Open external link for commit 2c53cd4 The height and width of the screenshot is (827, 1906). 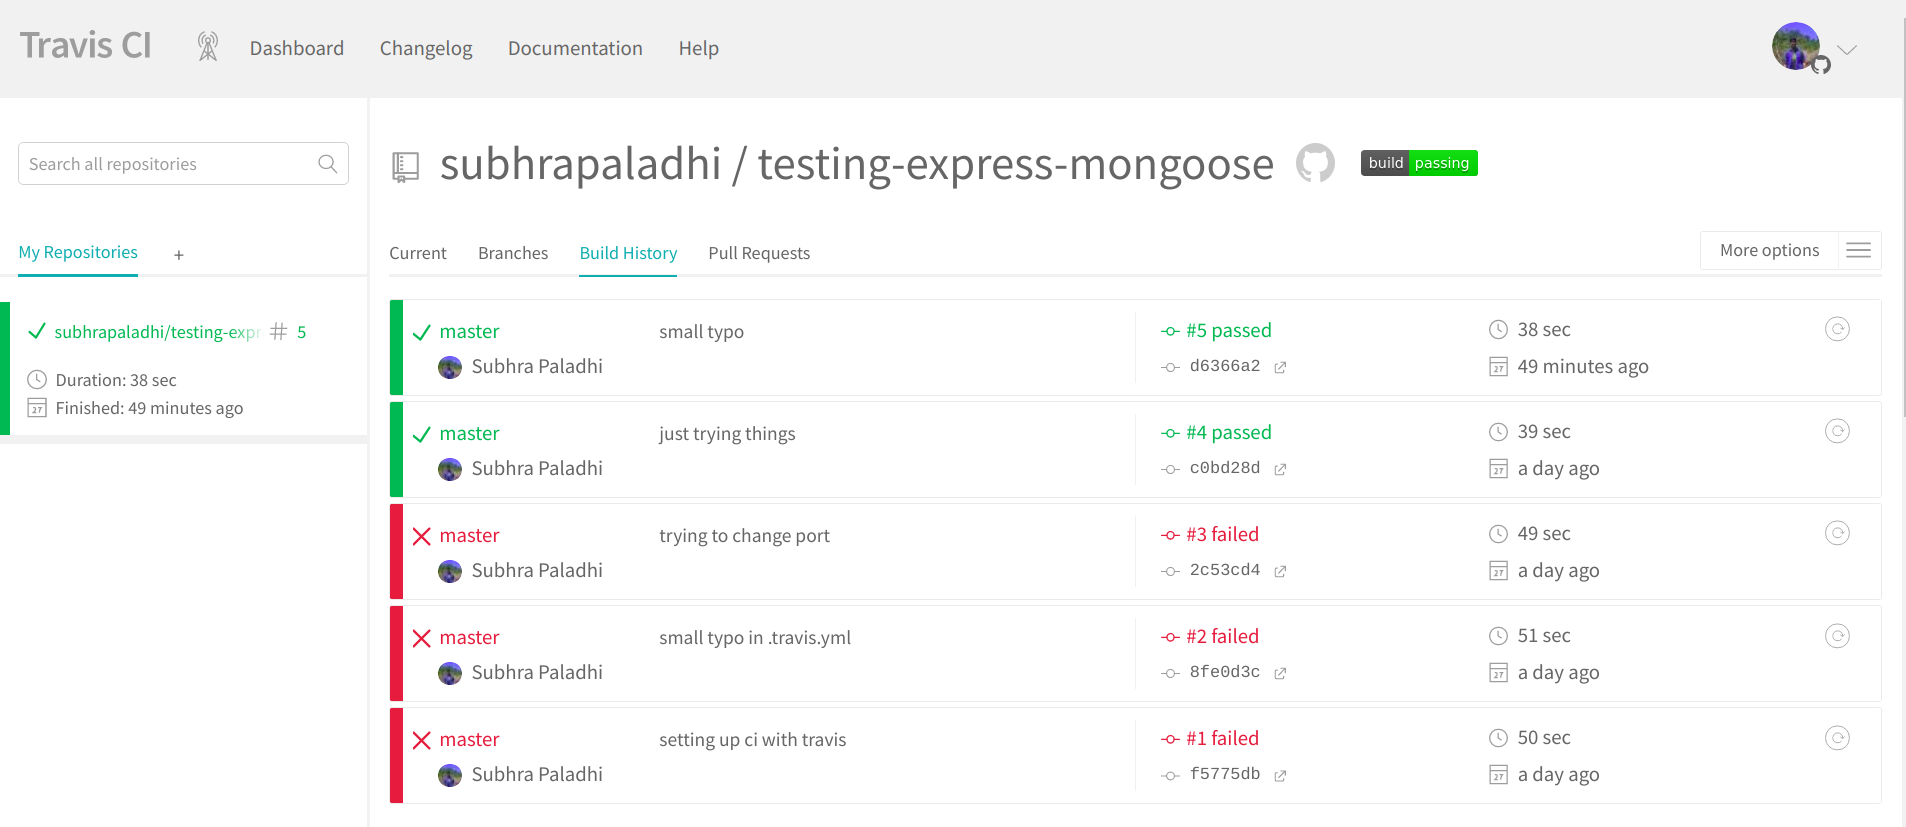(1280, 571)
